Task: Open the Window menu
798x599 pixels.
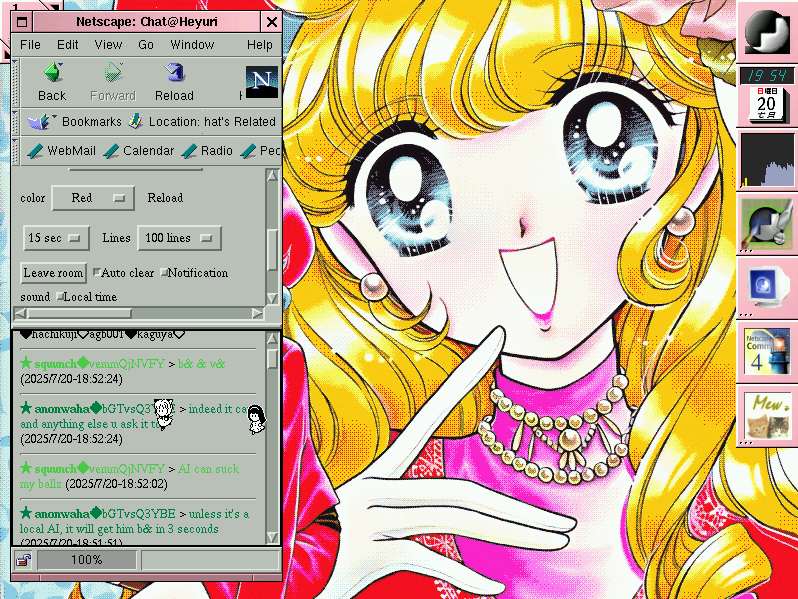Action: point(192,45)
